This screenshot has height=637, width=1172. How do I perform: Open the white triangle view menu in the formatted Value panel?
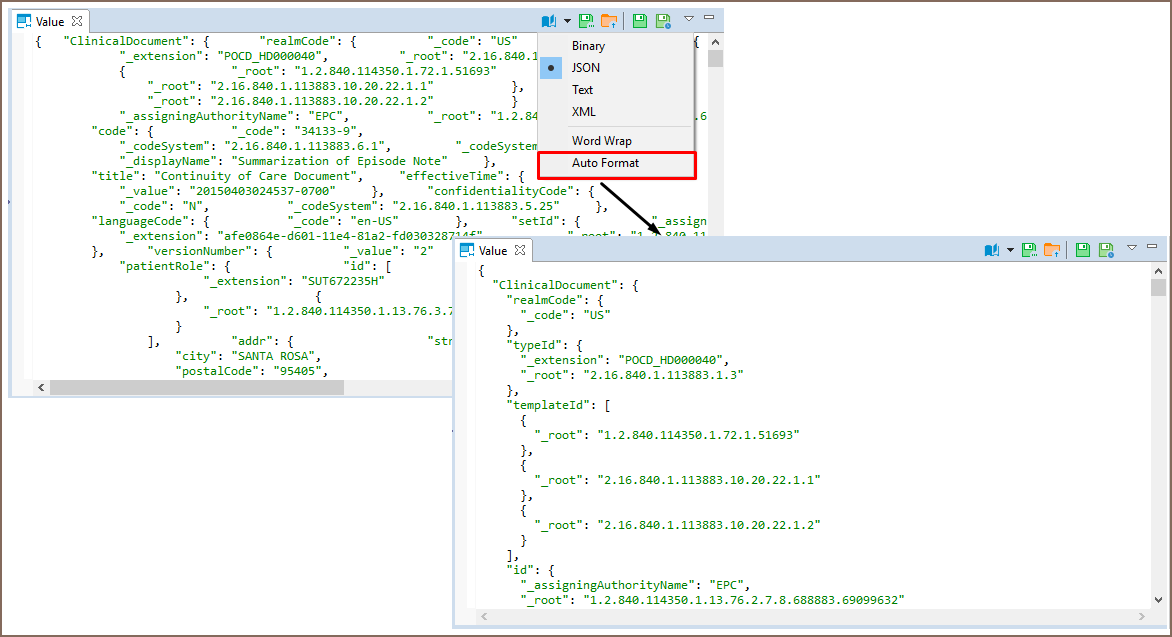tap(1132, 247)
